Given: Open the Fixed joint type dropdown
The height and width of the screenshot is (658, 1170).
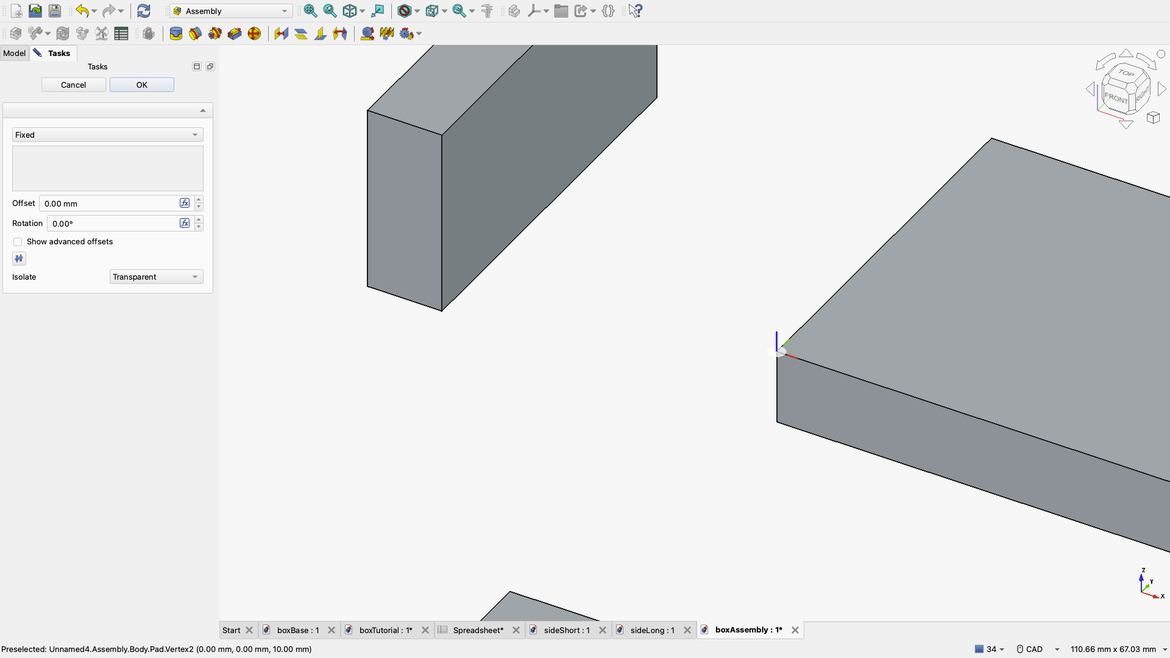Looking at the screenshot, I should click(x=105, y=134).
